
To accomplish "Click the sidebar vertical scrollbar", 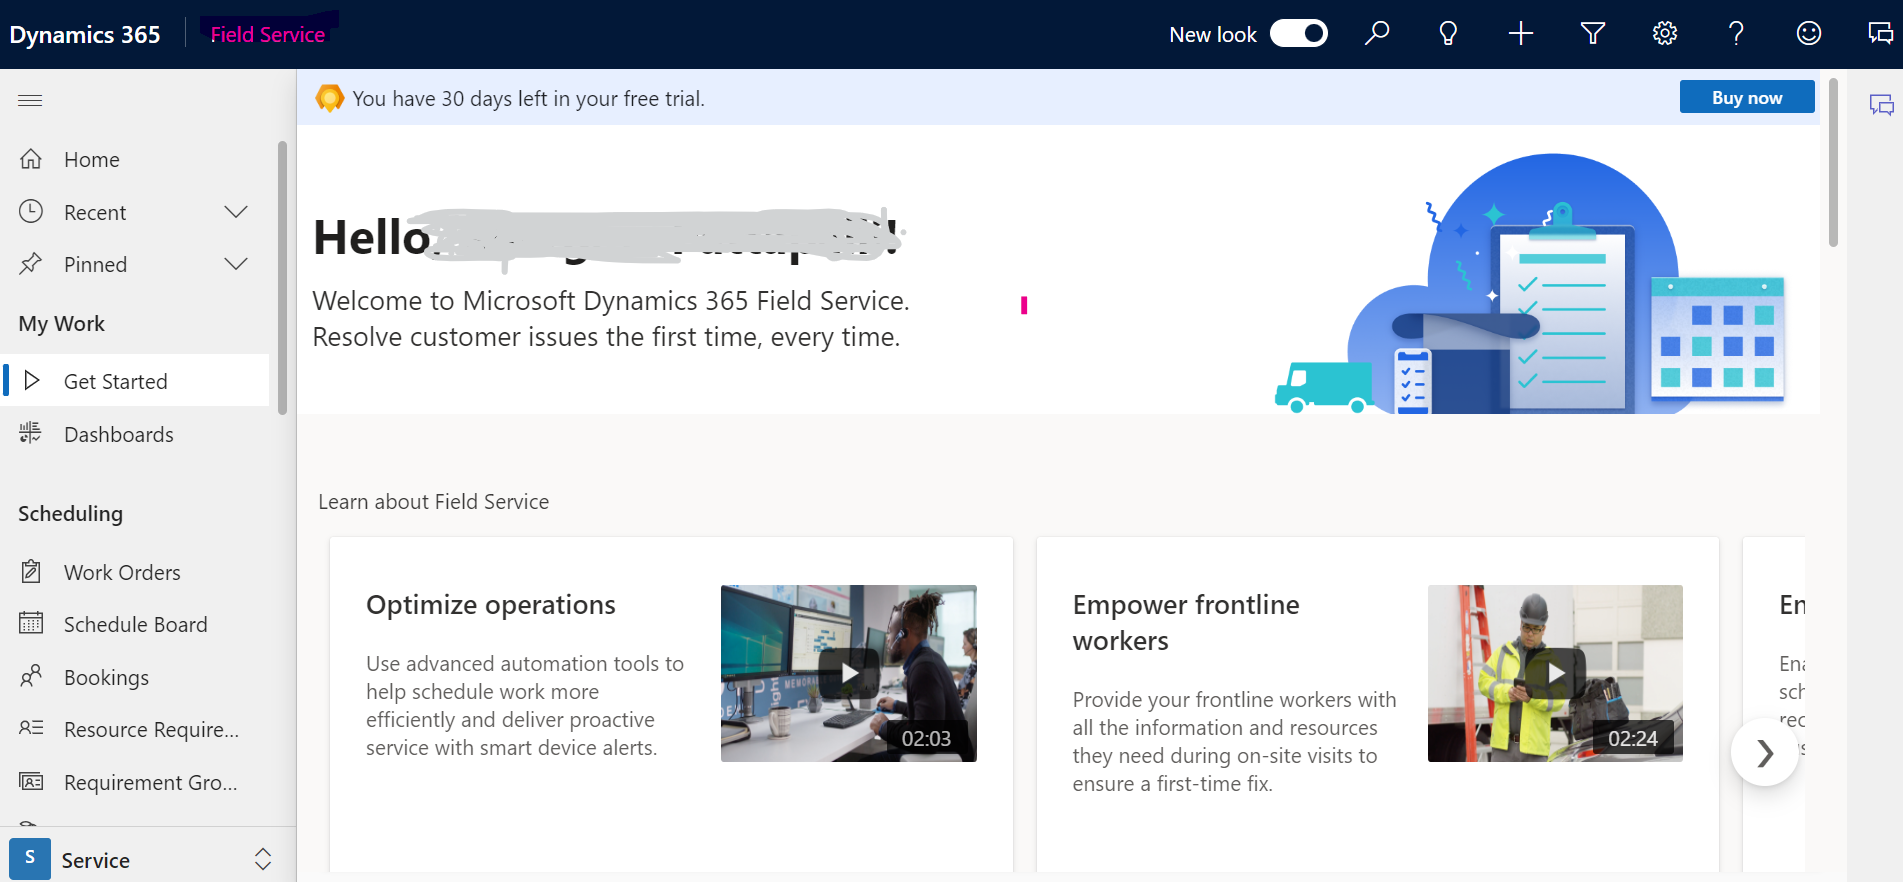I will [x=282, y=277].
